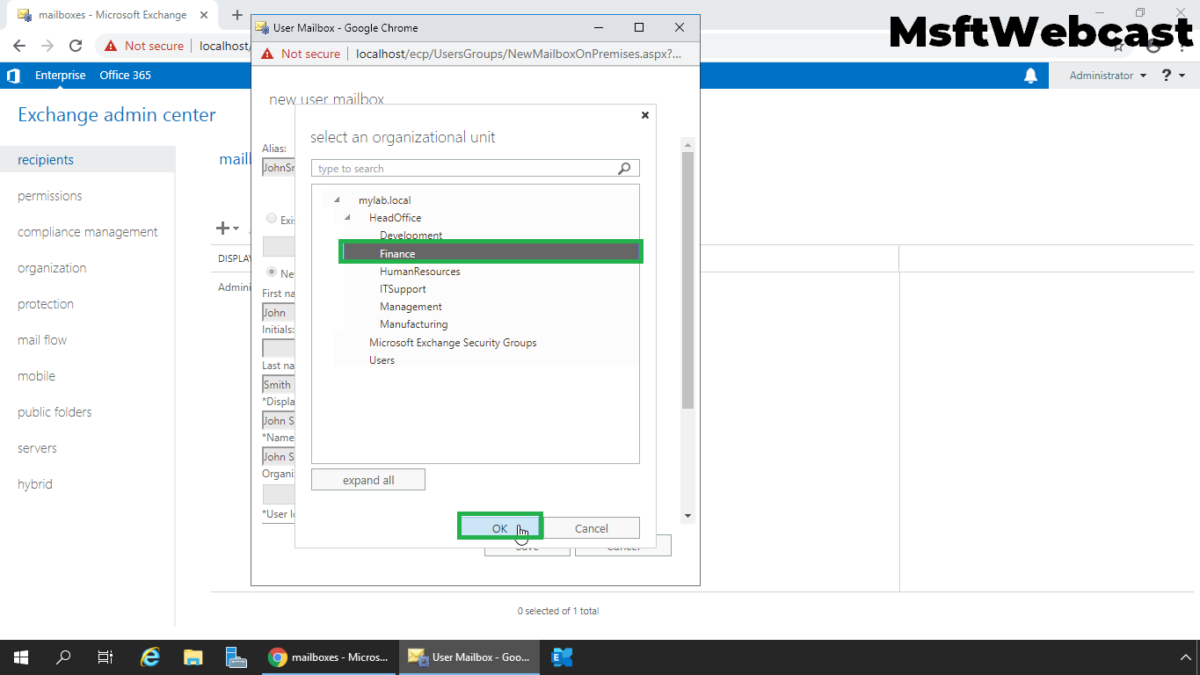The width and height of the screenshot is (1200, 675).
Task: Open search via the magnifying glass icon
Action: coord(63,657)
